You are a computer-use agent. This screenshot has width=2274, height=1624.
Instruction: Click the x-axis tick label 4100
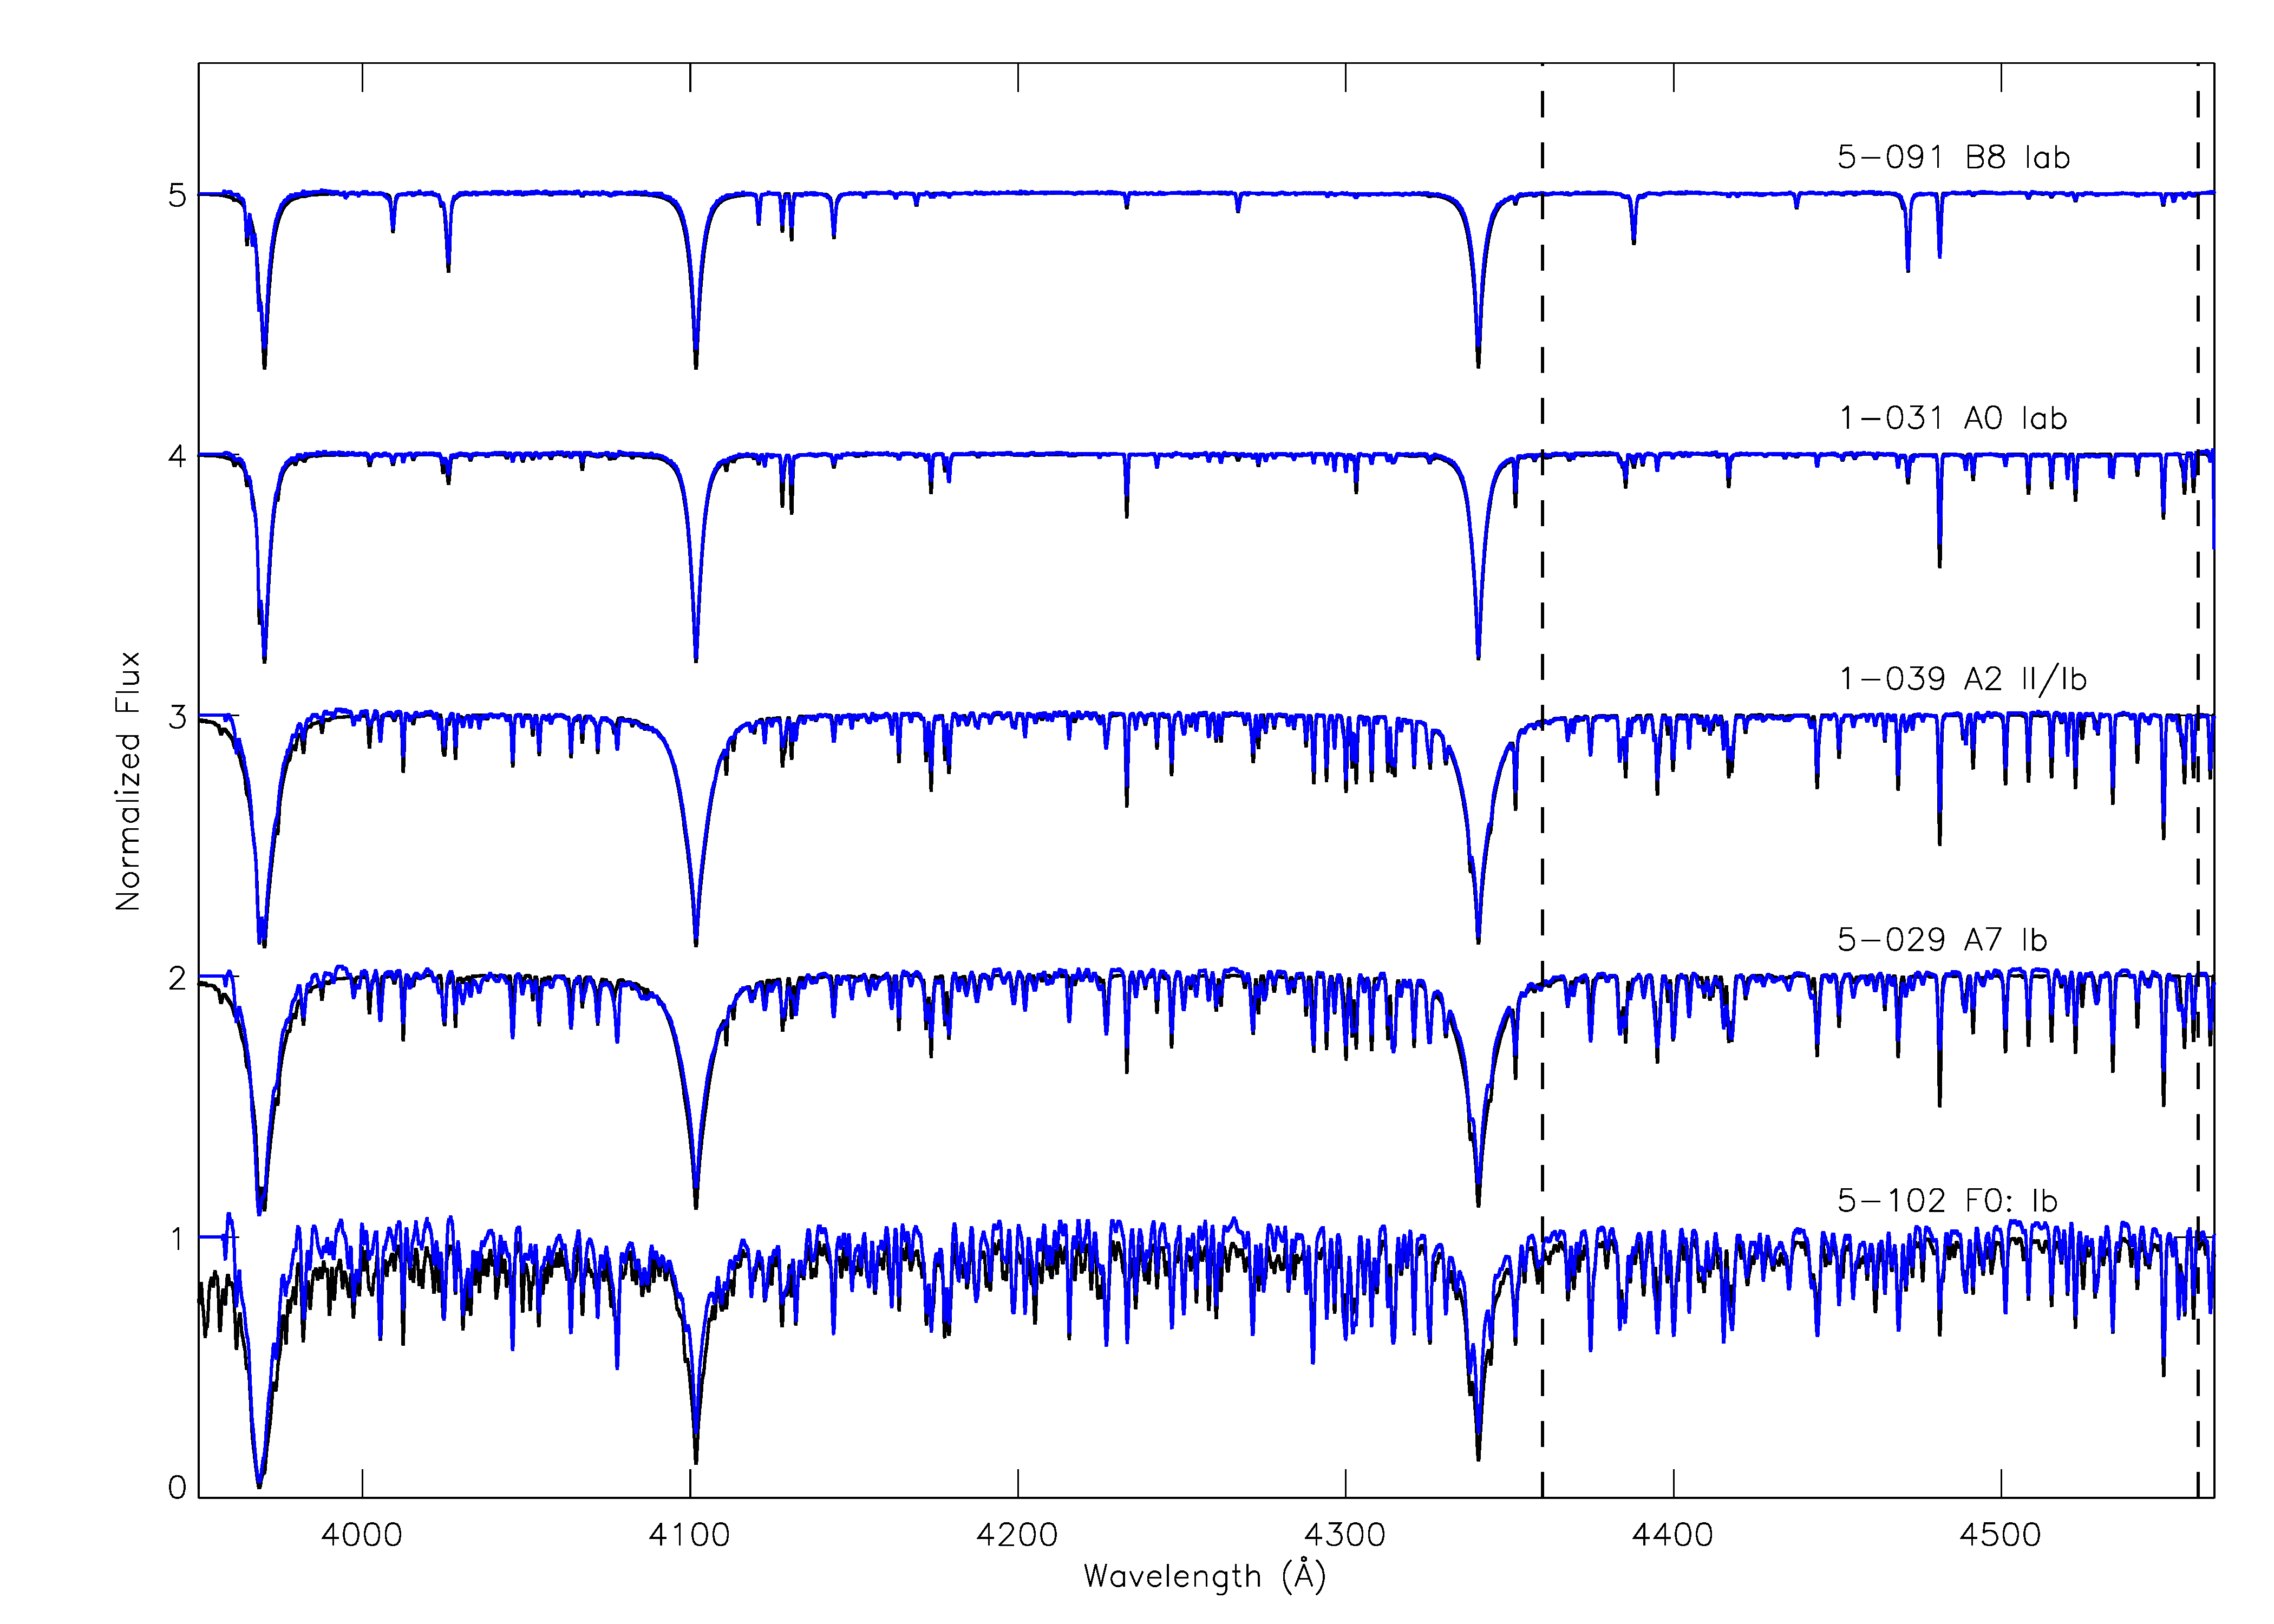coord(689,1535)
